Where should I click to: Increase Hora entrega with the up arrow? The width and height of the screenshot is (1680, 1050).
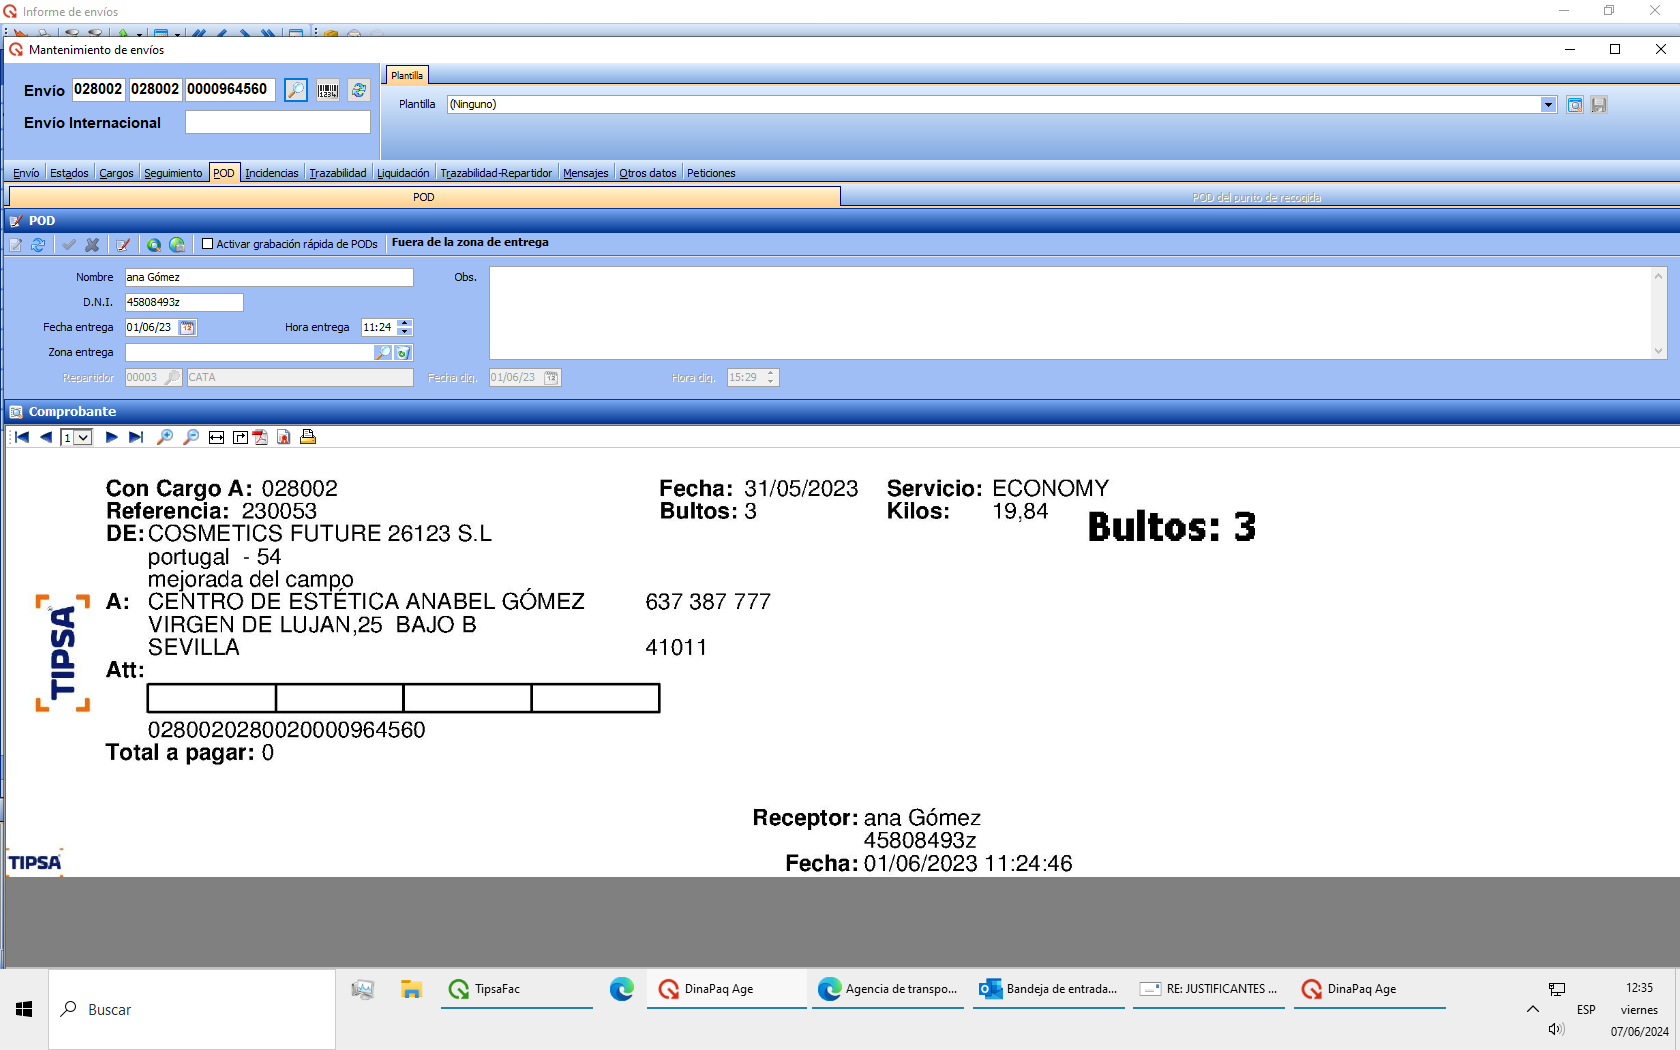(x=405, y=323)
